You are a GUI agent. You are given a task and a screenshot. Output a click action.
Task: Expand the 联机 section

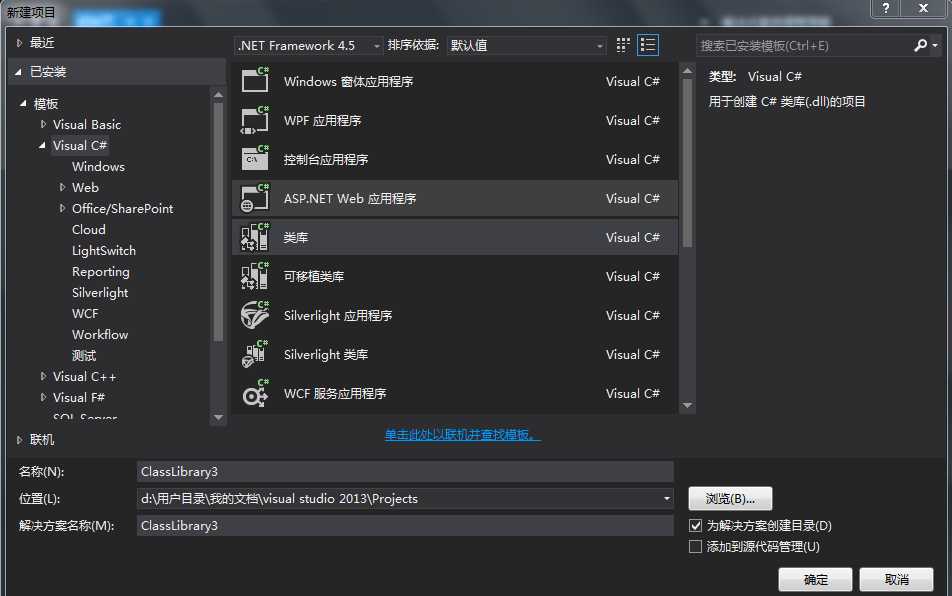point(19,440)
